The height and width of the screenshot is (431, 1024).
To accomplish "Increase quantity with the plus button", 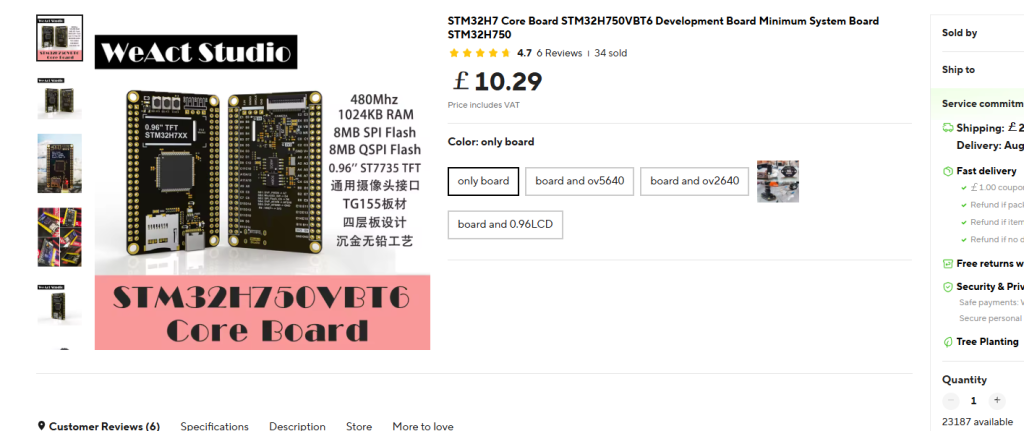I will tap(997, 400).
